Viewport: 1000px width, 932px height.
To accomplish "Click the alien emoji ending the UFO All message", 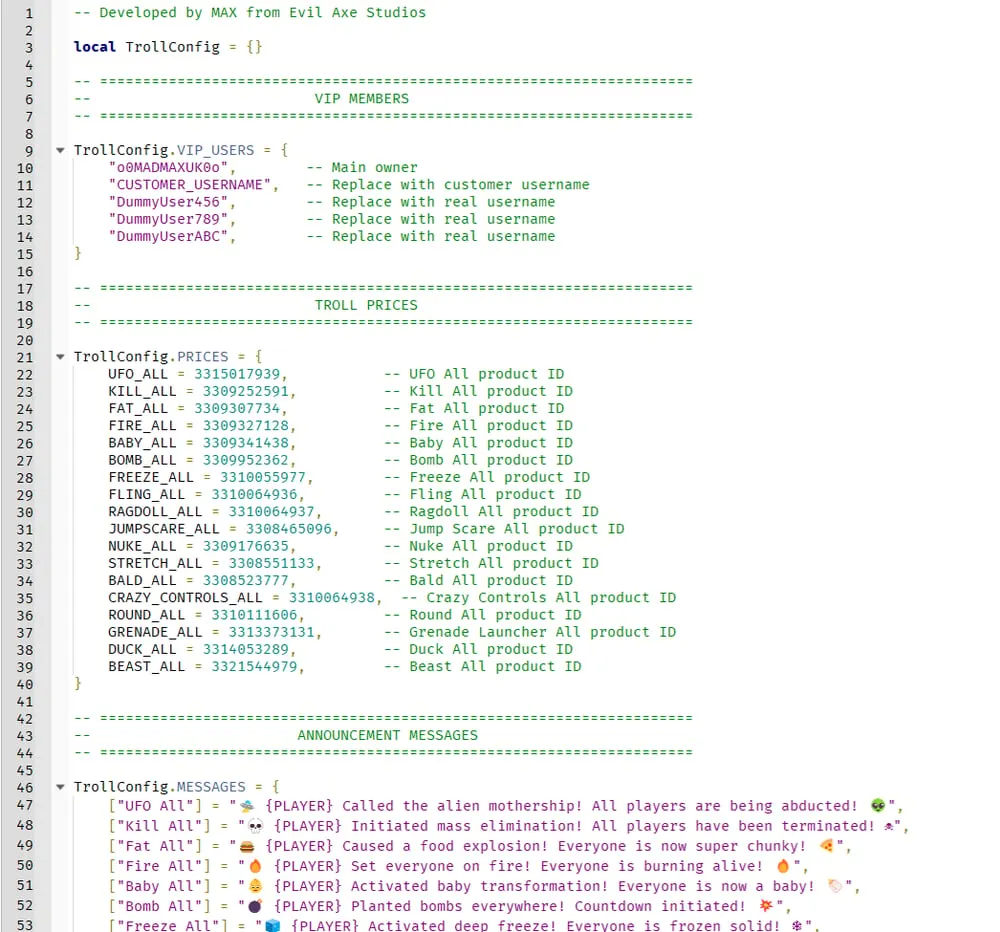I will tap(878, 806).
